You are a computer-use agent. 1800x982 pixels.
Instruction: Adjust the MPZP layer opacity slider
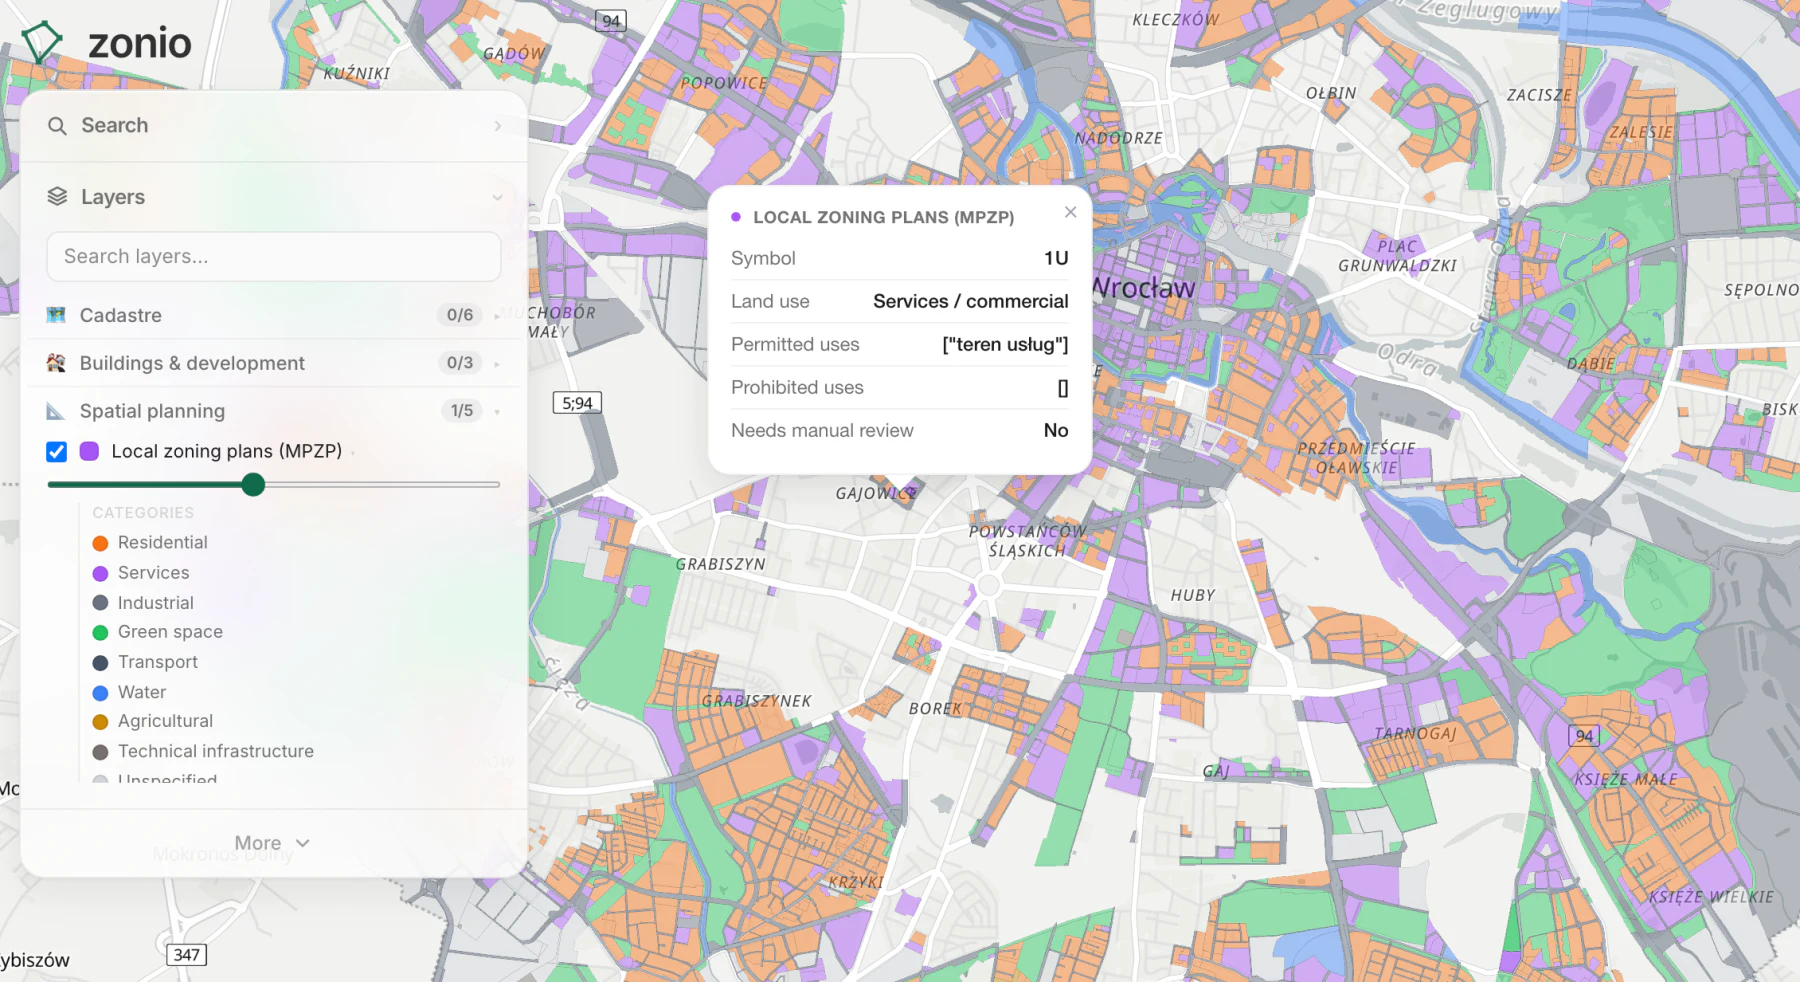[253, 484]
